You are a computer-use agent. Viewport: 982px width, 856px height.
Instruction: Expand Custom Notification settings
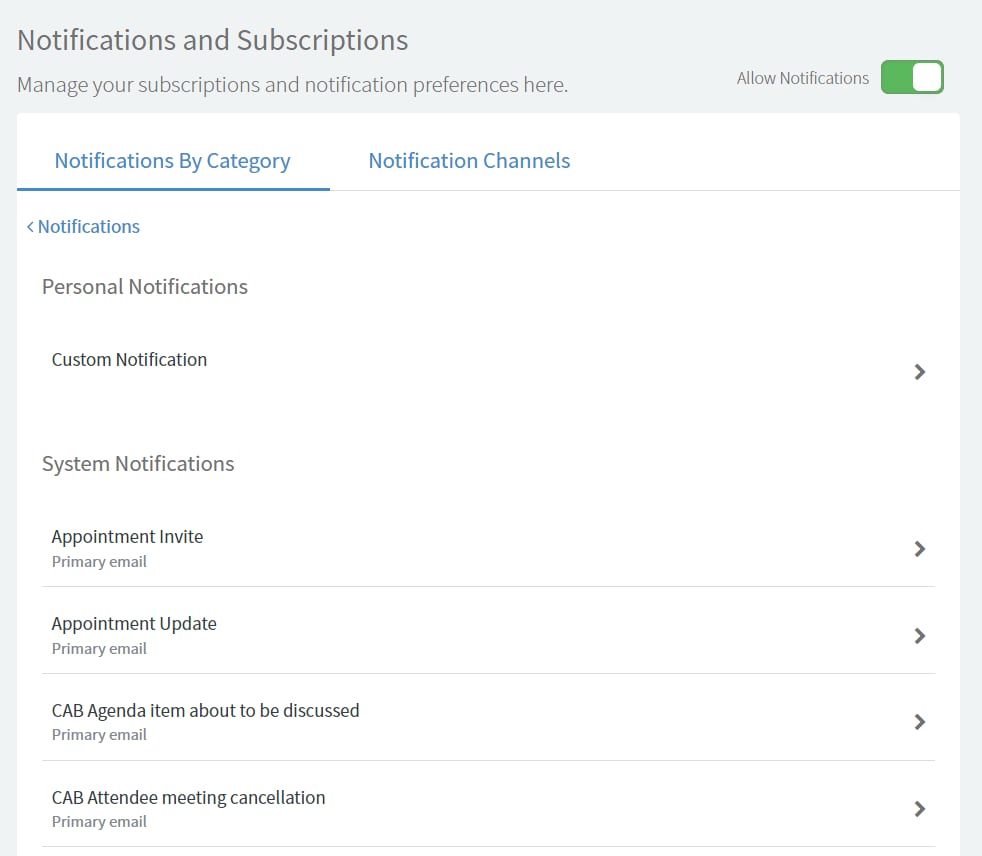pyautogui.click(x=129, y=359)
